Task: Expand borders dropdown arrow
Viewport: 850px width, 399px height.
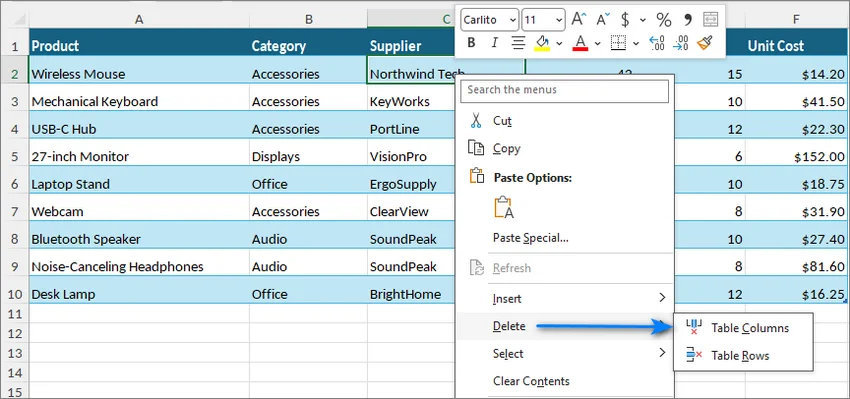Action: pyautogui.click(x=636, y=43)
